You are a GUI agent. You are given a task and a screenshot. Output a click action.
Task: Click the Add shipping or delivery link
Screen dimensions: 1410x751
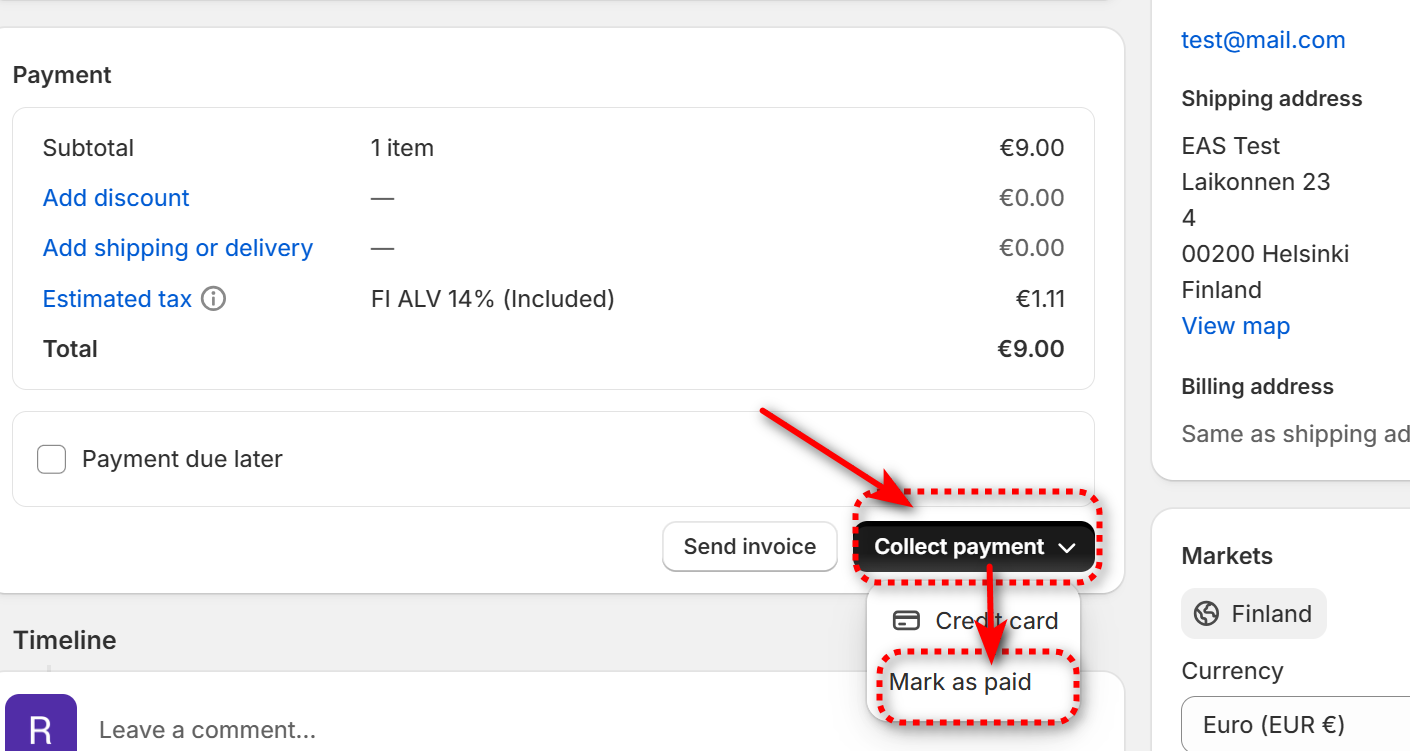click(x=178, y=248)
